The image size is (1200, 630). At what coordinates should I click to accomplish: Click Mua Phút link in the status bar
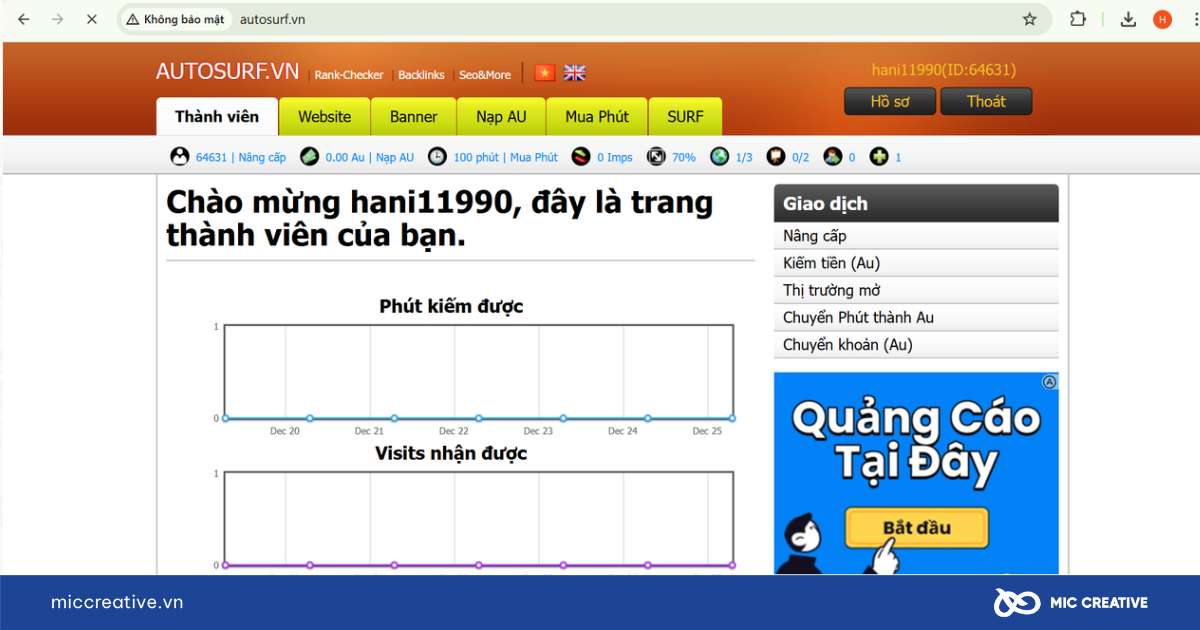(x=534, y=157)
